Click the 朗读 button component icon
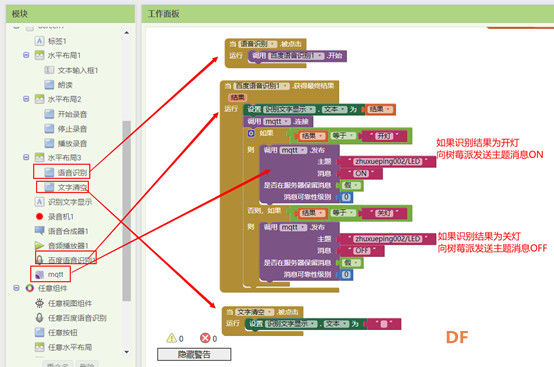Image resolution: width=554 pixels, height=367 pixels. 49,85
